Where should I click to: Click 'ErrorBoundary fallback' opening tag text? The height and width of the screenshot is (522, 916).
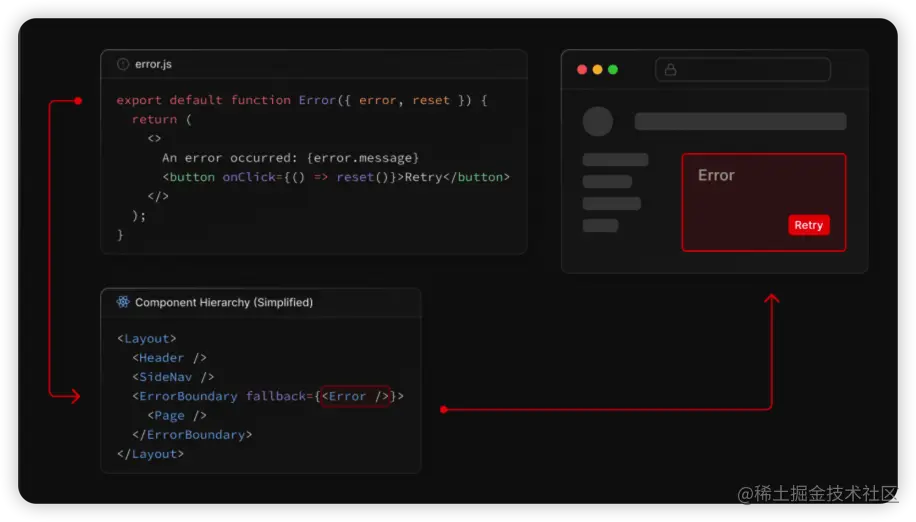268,396
